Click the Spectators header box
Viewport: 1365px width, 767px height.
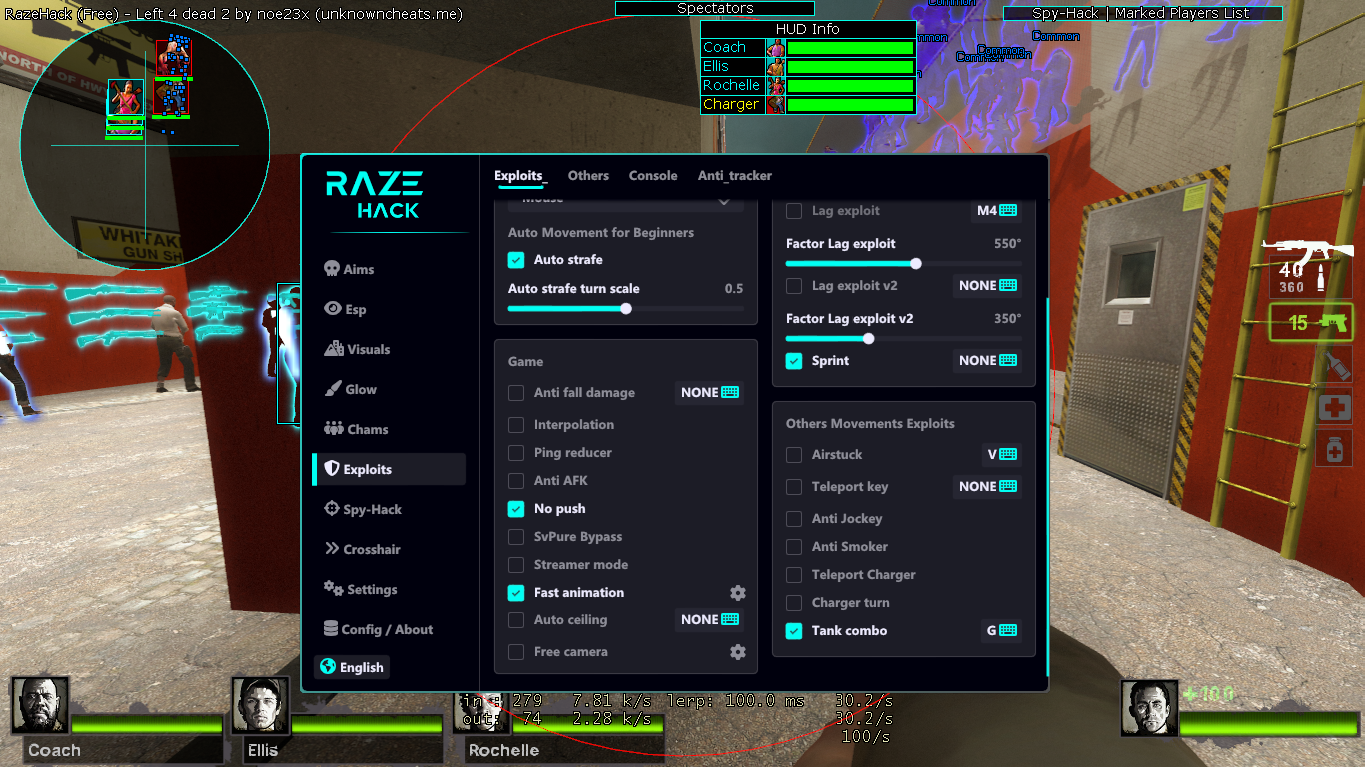pos(715,8)
